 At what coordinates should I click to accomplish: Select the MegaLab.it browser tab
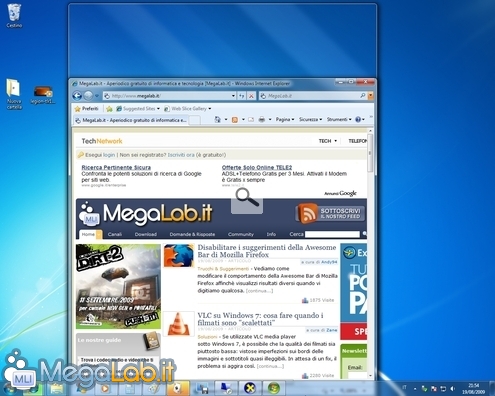(x=131, y=120)
